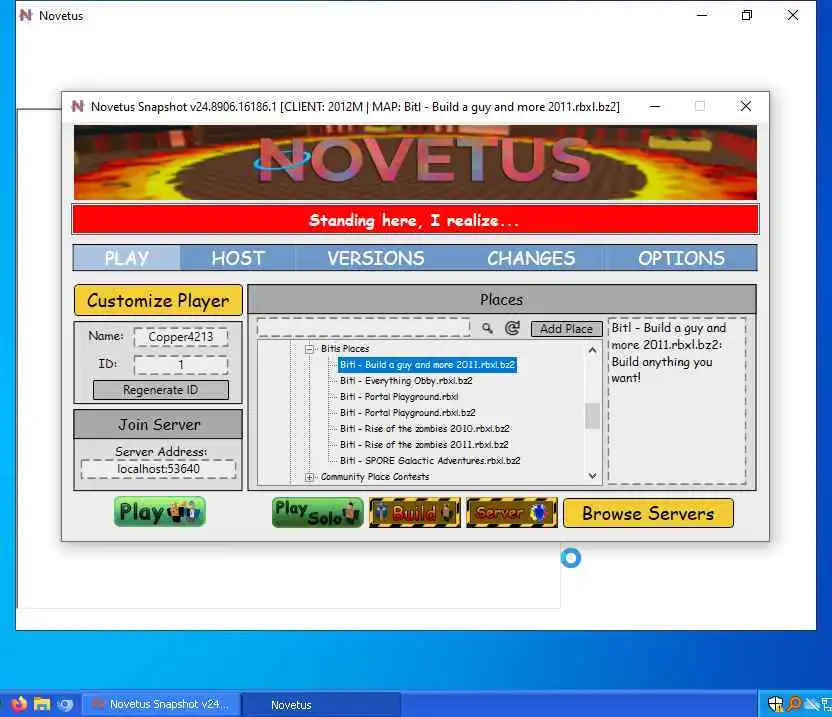This screenshot has width=832, height=717.
Task: Select 'Bitl - Rise of the zombies 2011.rbxl.bz2'
Action: click(x=424, y=445)
